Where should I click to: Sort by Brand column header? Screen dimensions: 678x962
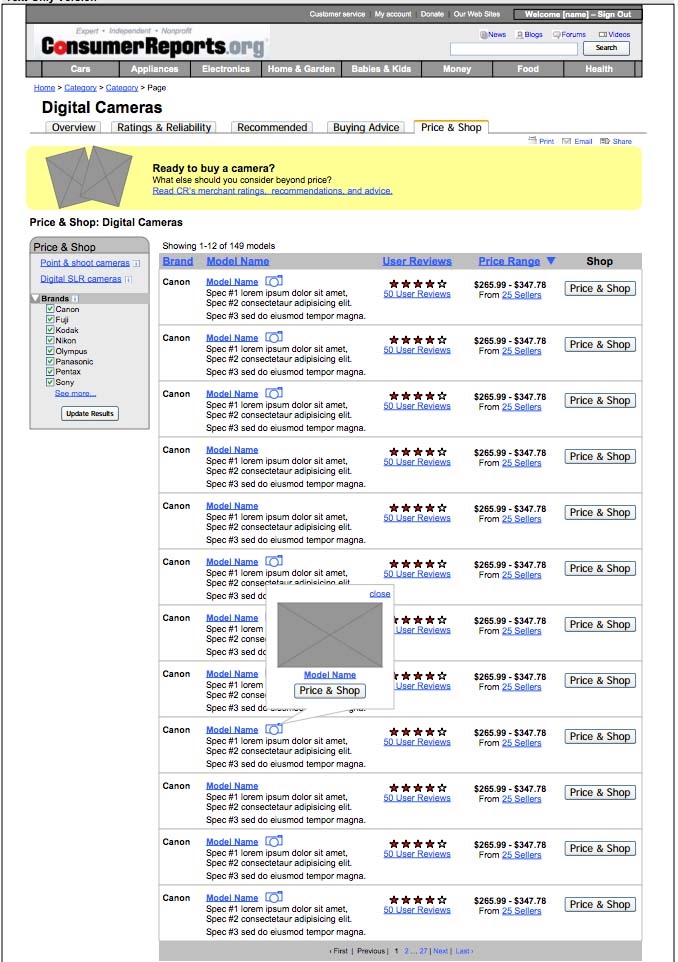click(x=178, y=261)
